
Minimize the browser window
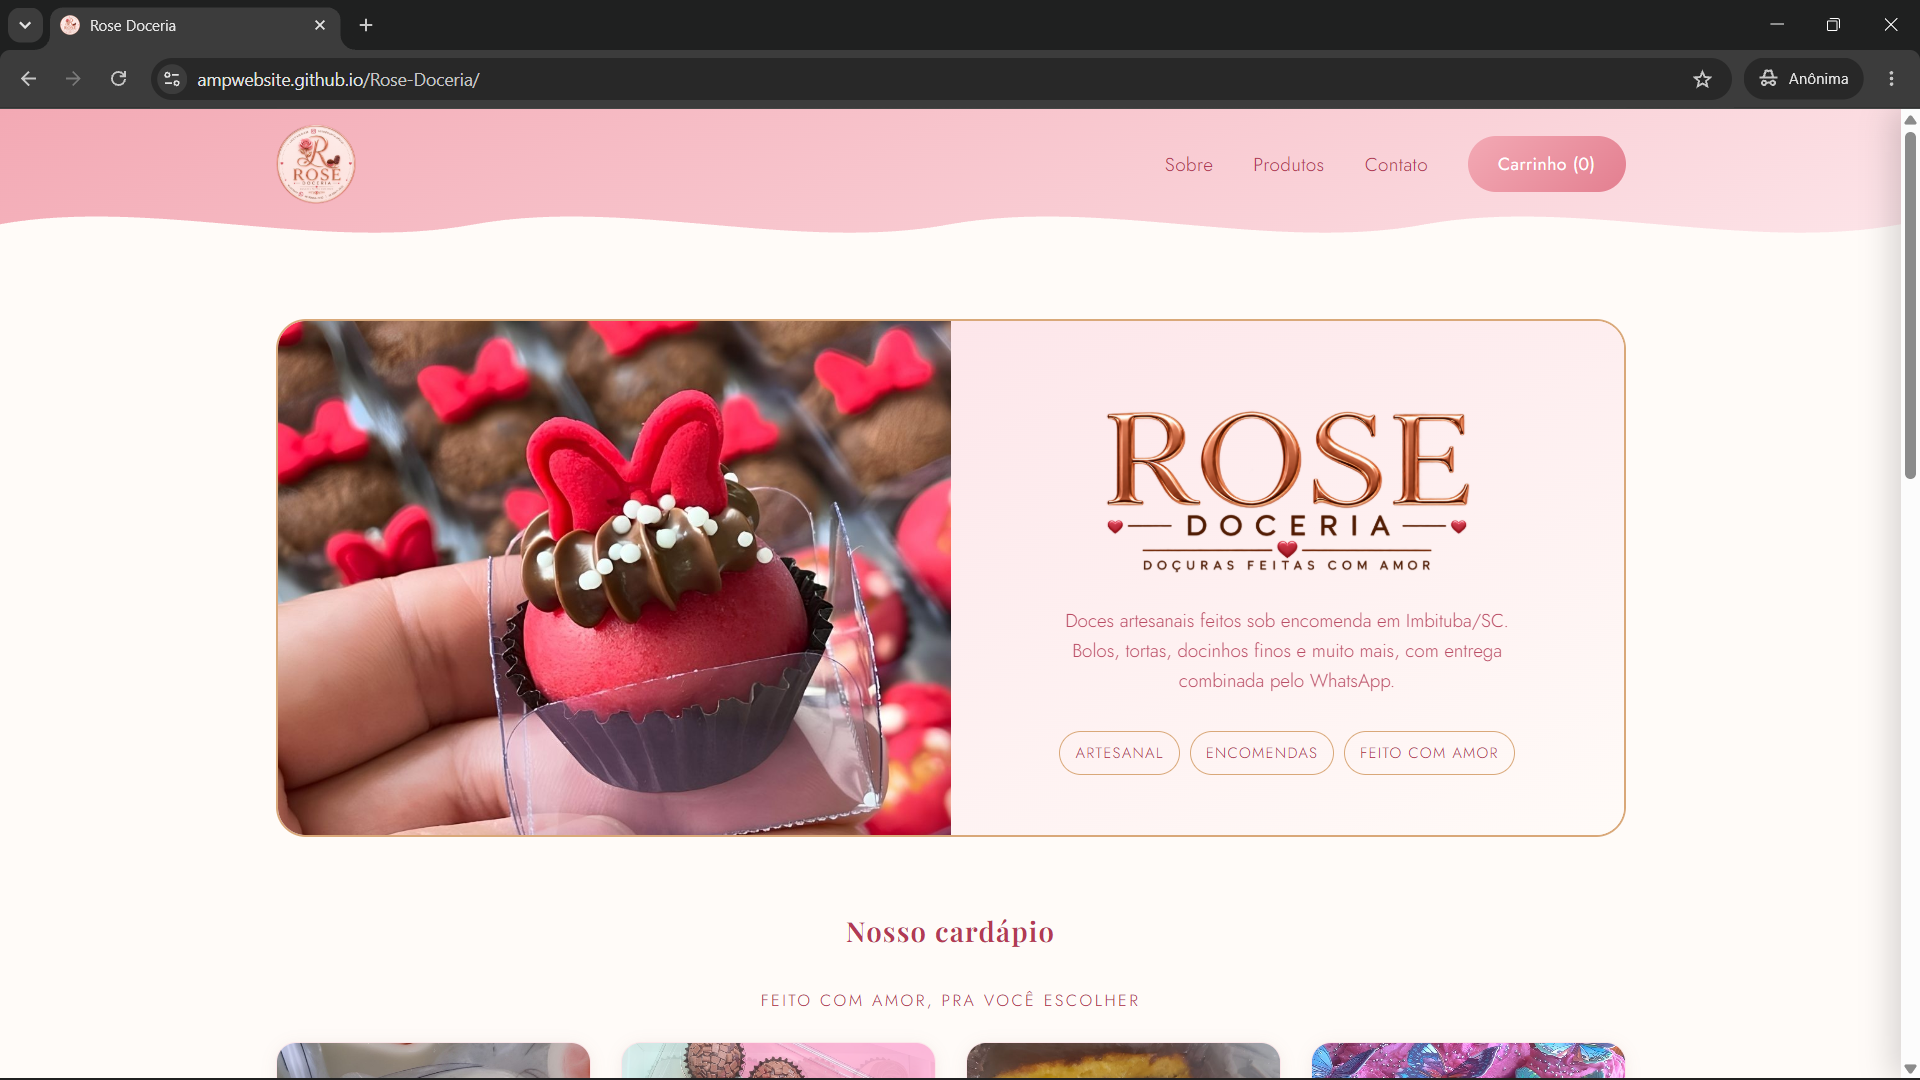(x=1777, y=25)
